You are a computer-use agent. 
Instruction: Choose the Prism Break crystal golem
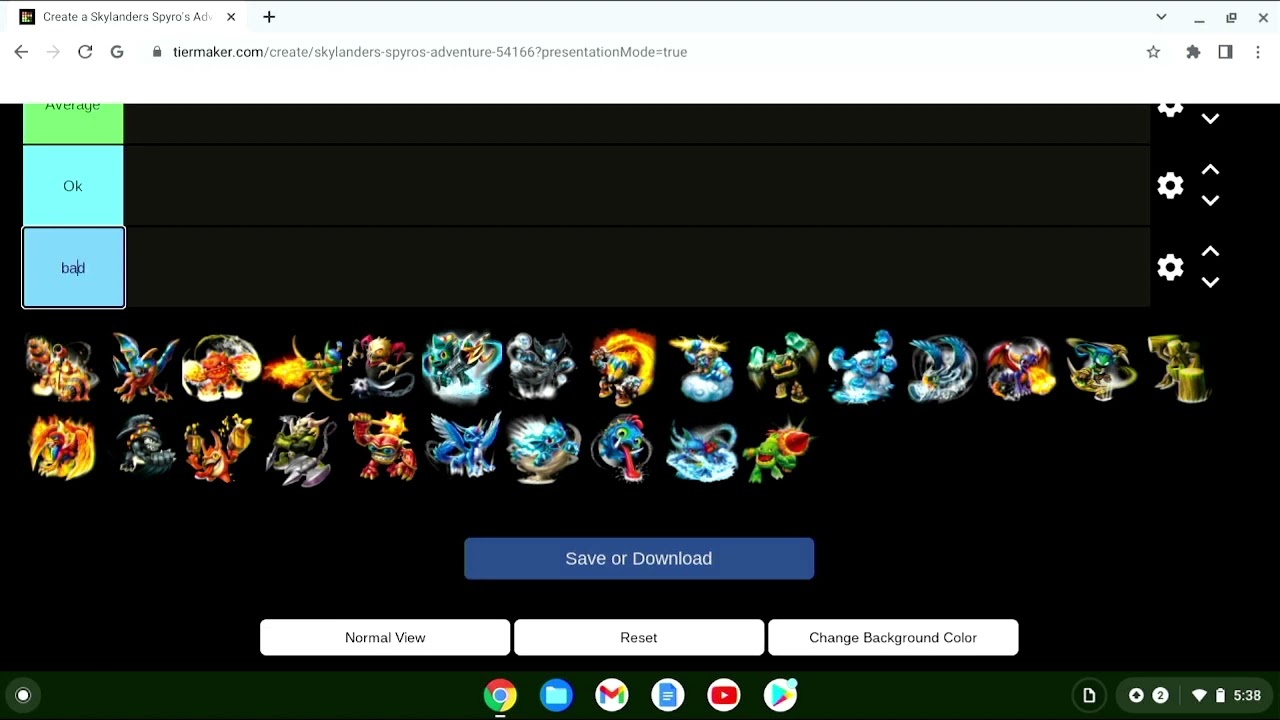click(x=782, y=368)
